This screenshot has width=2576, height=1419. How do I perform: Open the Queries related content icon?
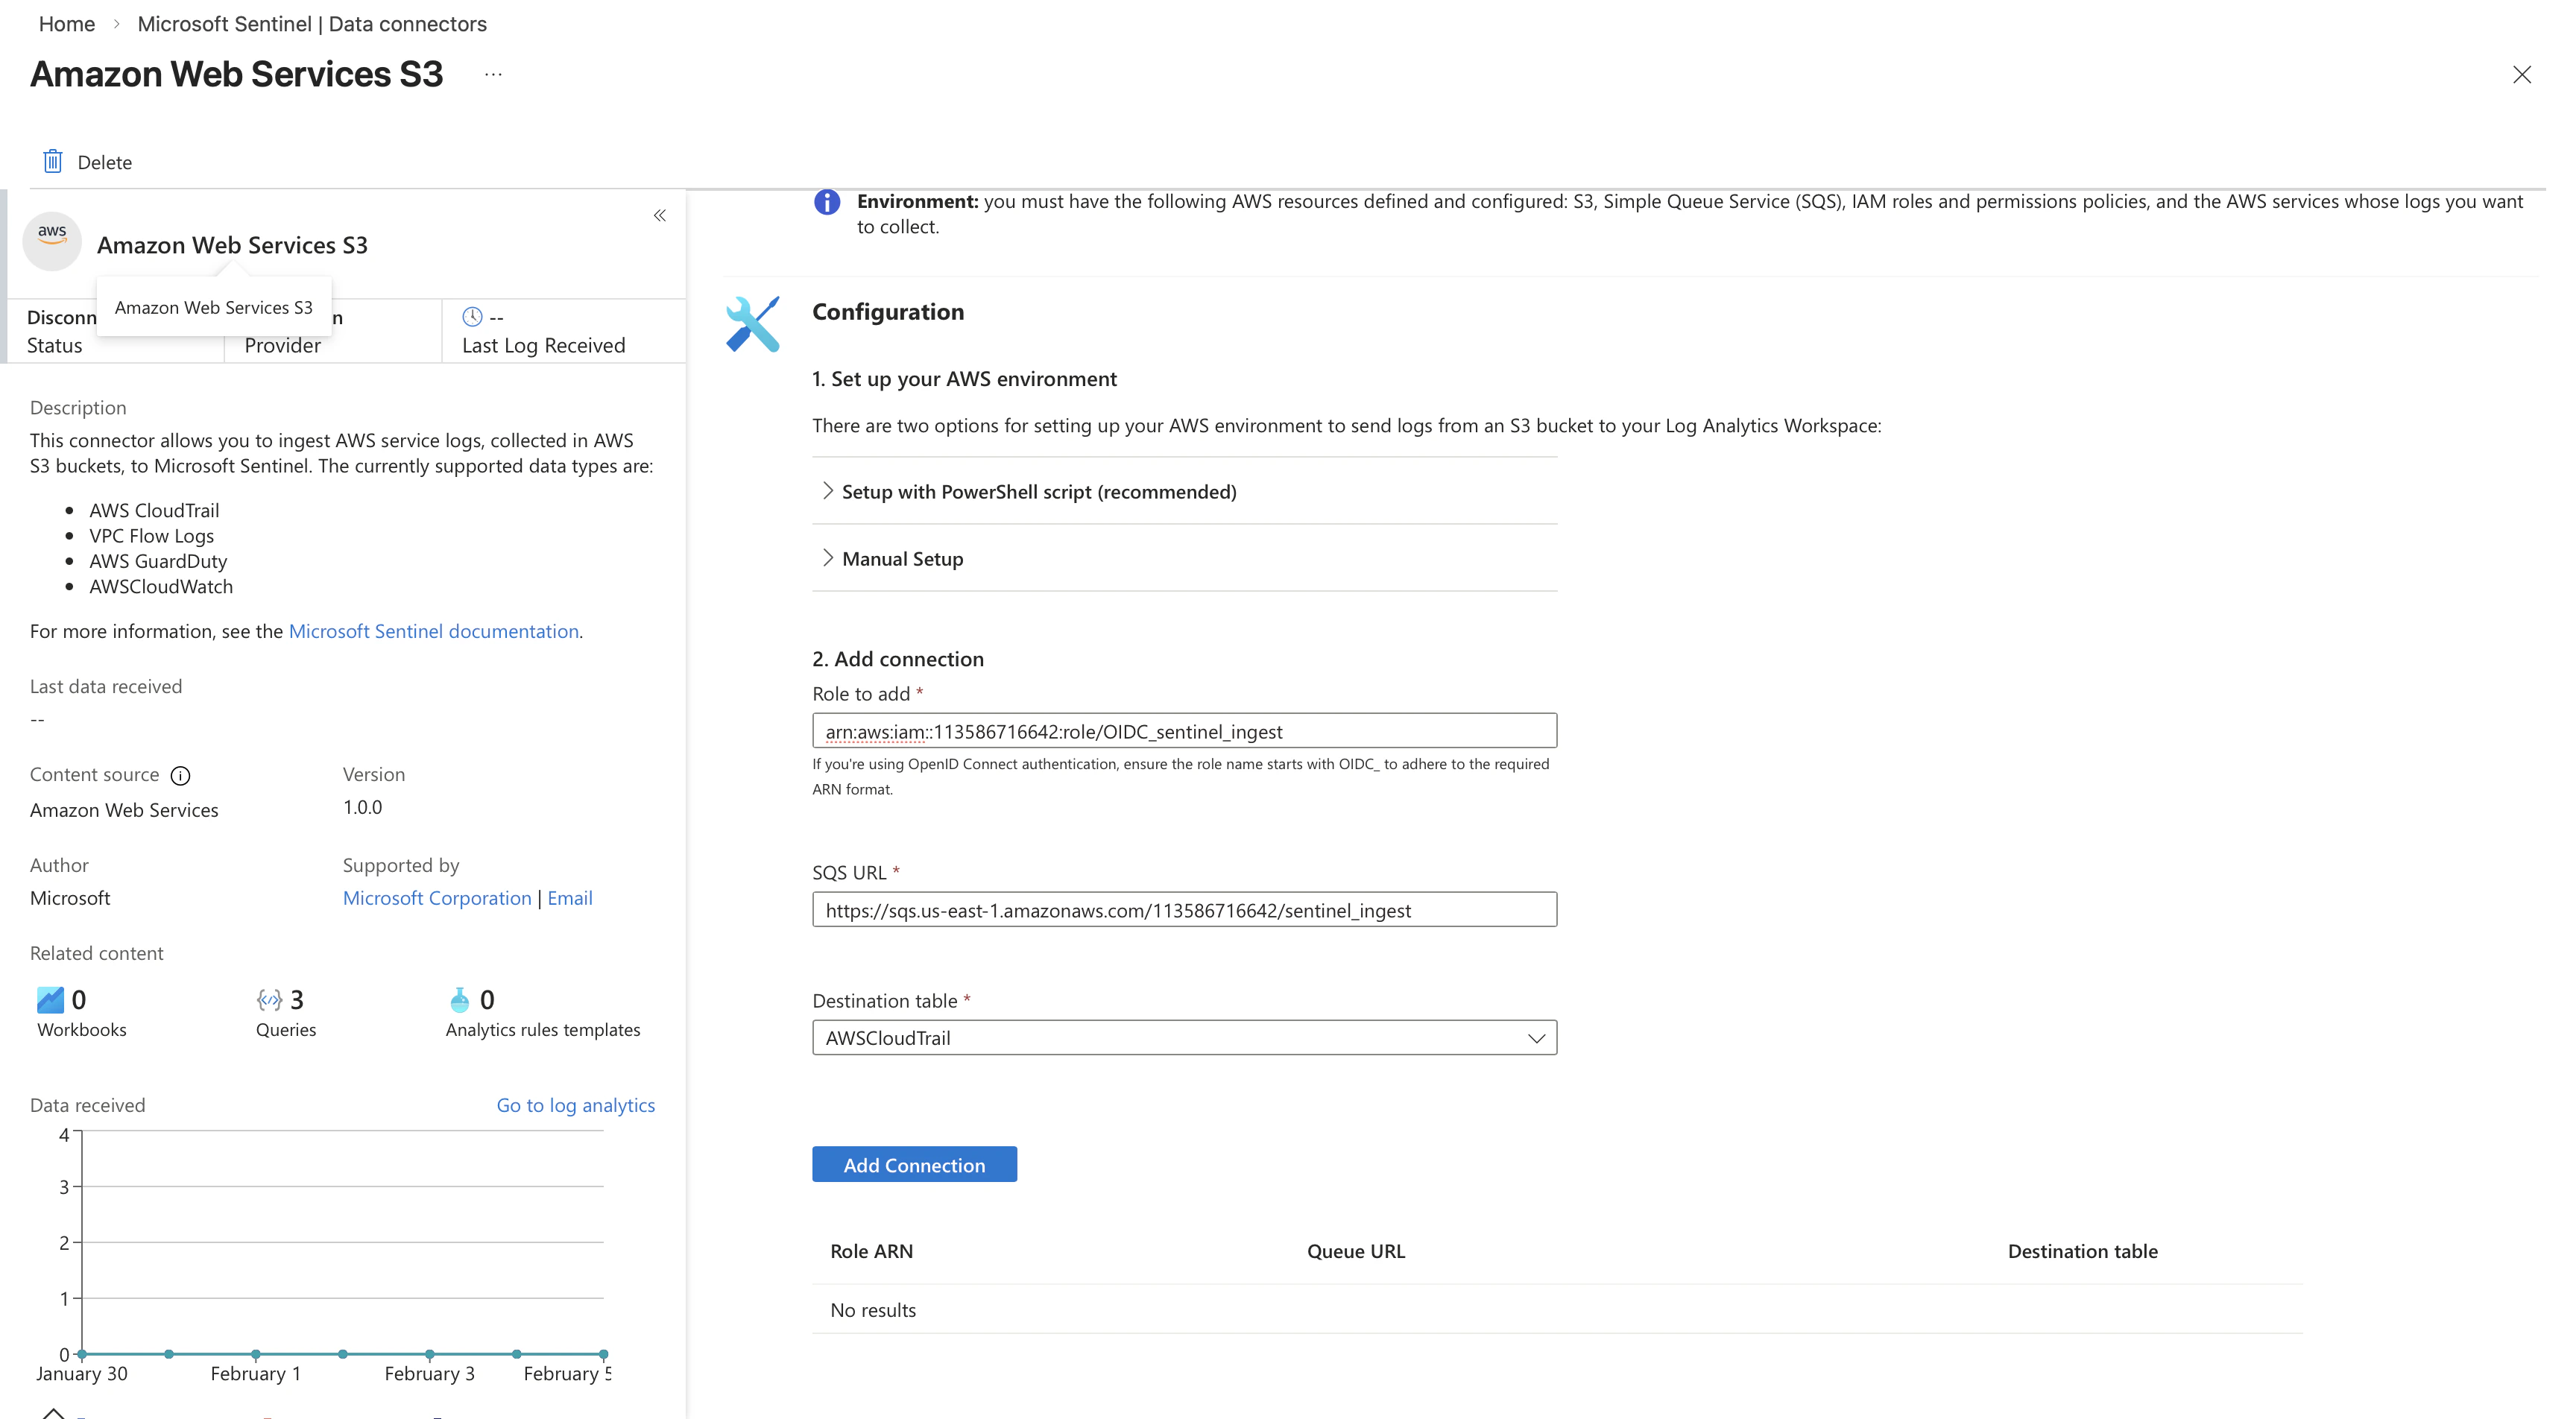click(269, 999)
